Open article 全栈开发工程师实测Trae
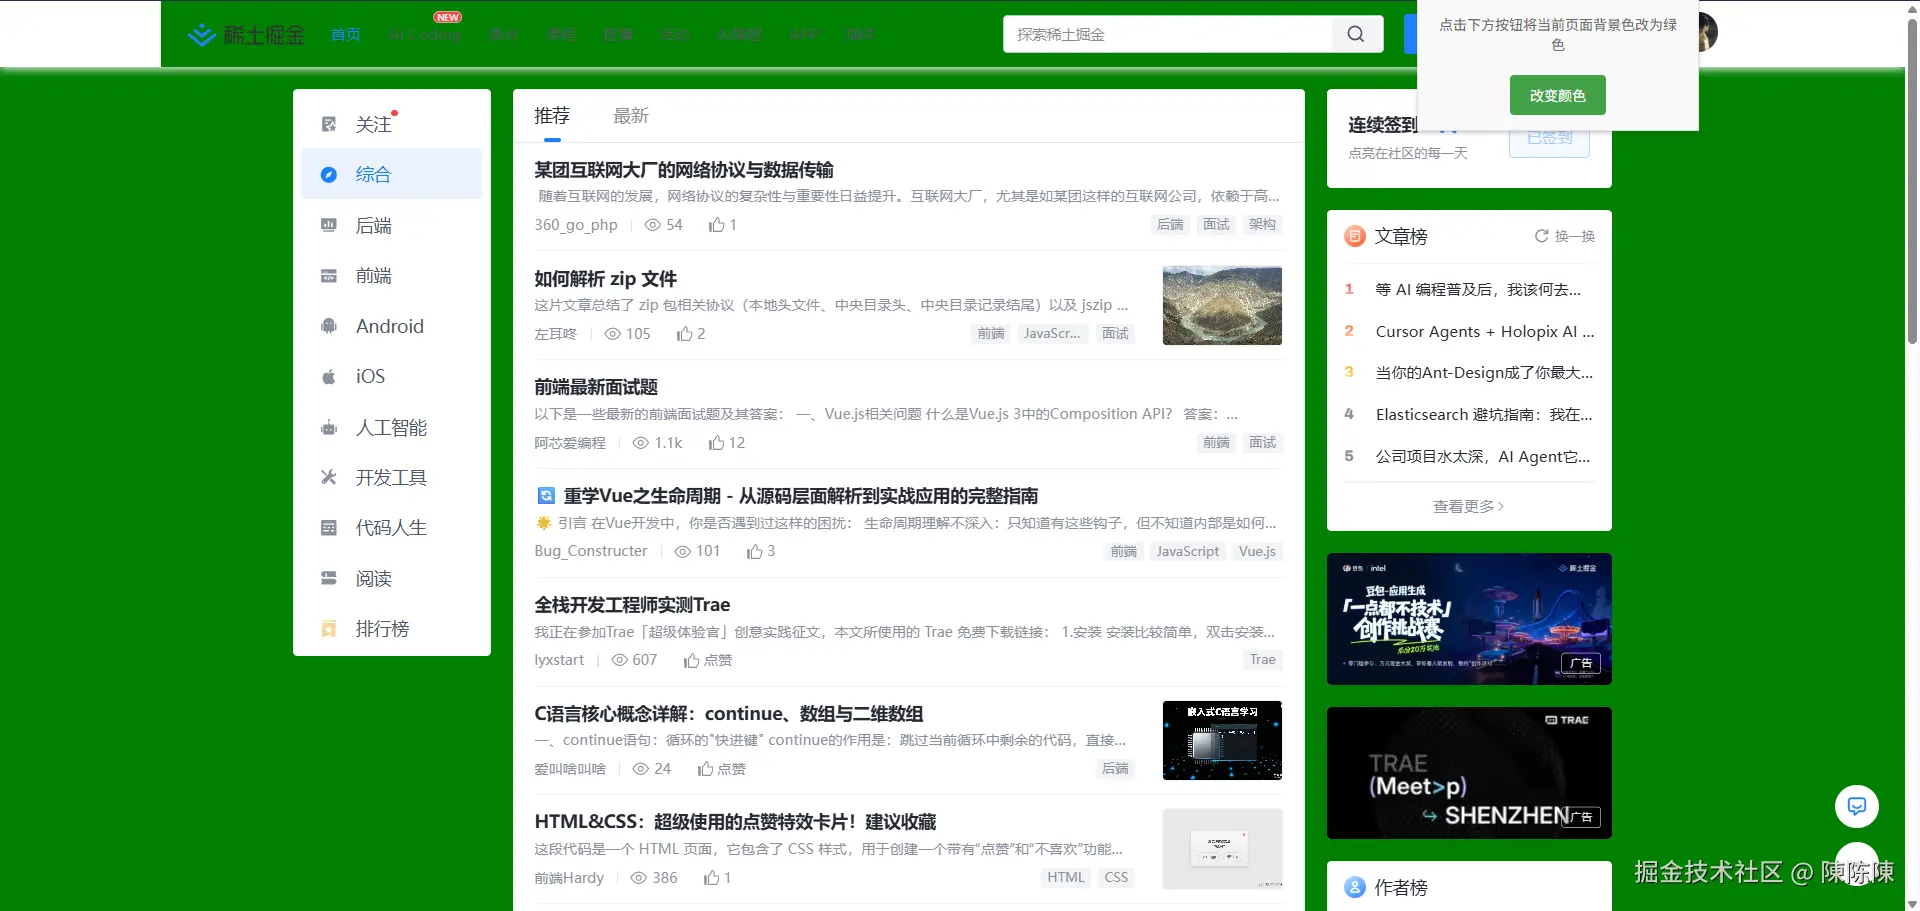This screenshot has height=911, width=1920. coord(632,605)
